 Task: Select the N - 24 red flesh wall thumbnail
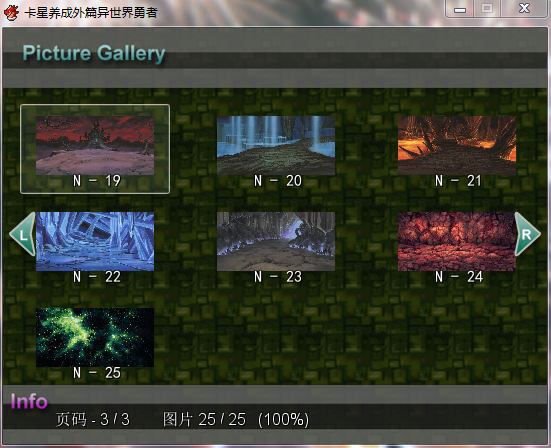[457, 241]
